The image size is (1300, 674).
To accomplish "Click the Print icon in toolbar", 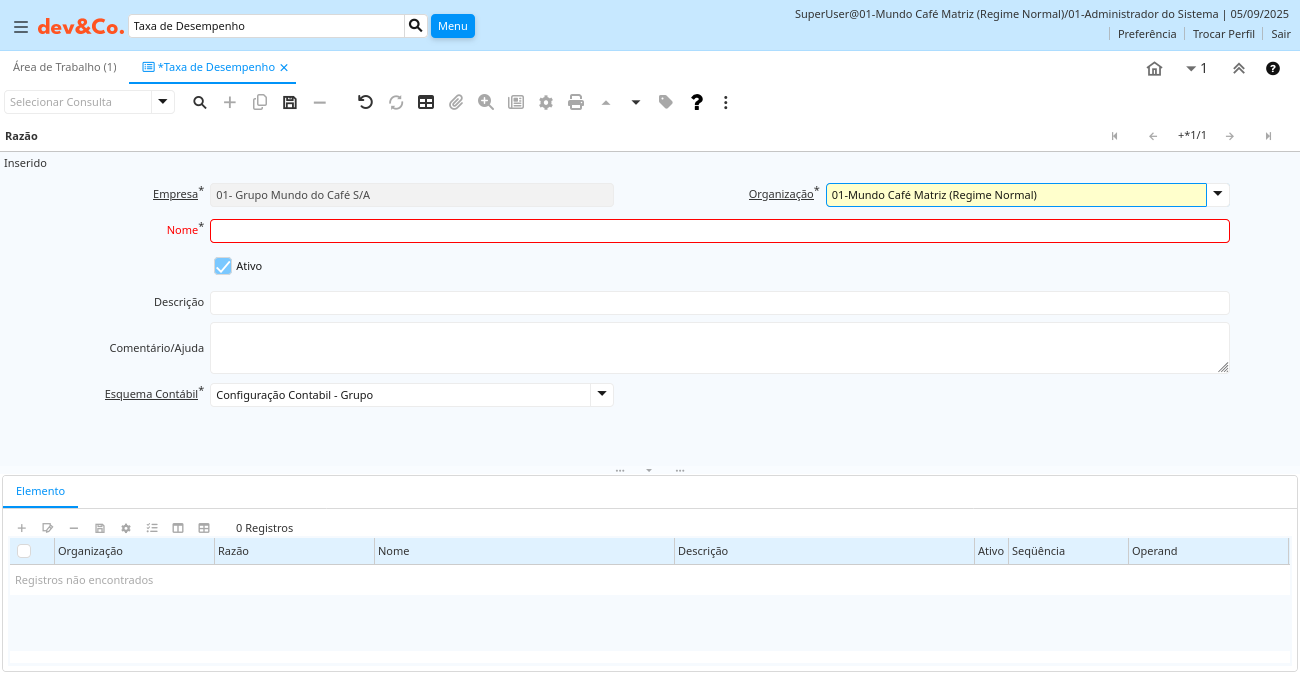I will coord(576,102).
